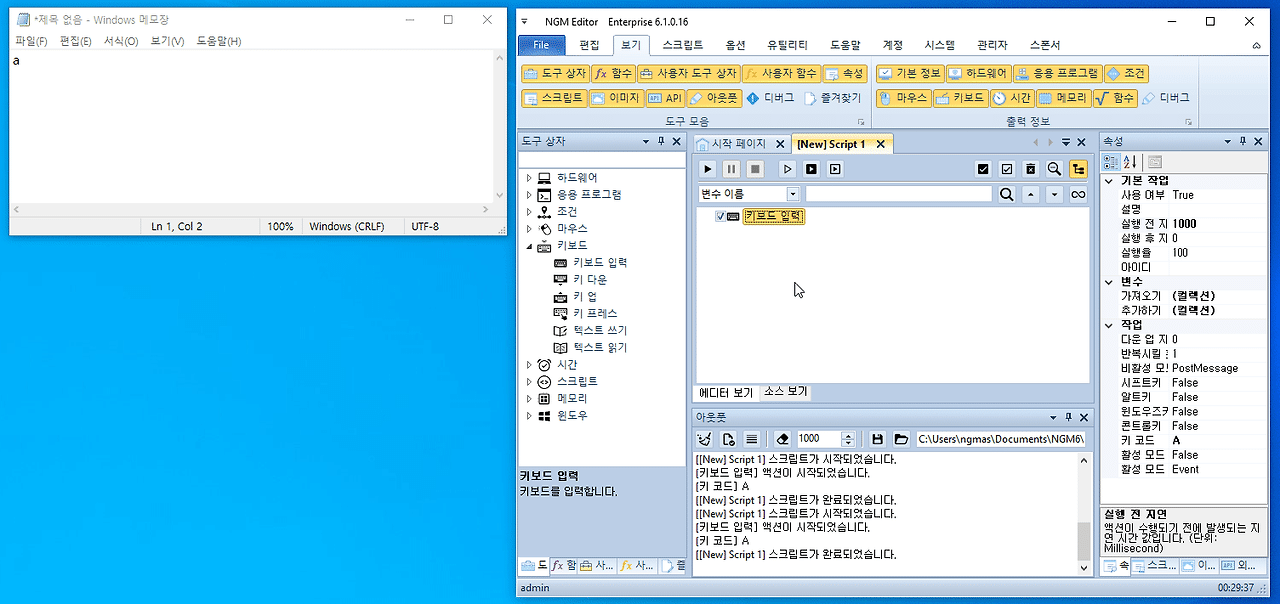1280x604 pixels.
Task: Toggle the 스크립트 button in 도구 모음 group
Action: pyautogui.click(x=553, y=98)
